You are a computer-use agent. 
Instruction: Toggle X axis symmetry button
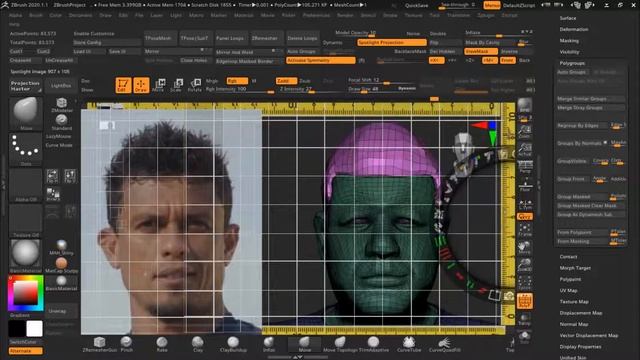[436, 60]
